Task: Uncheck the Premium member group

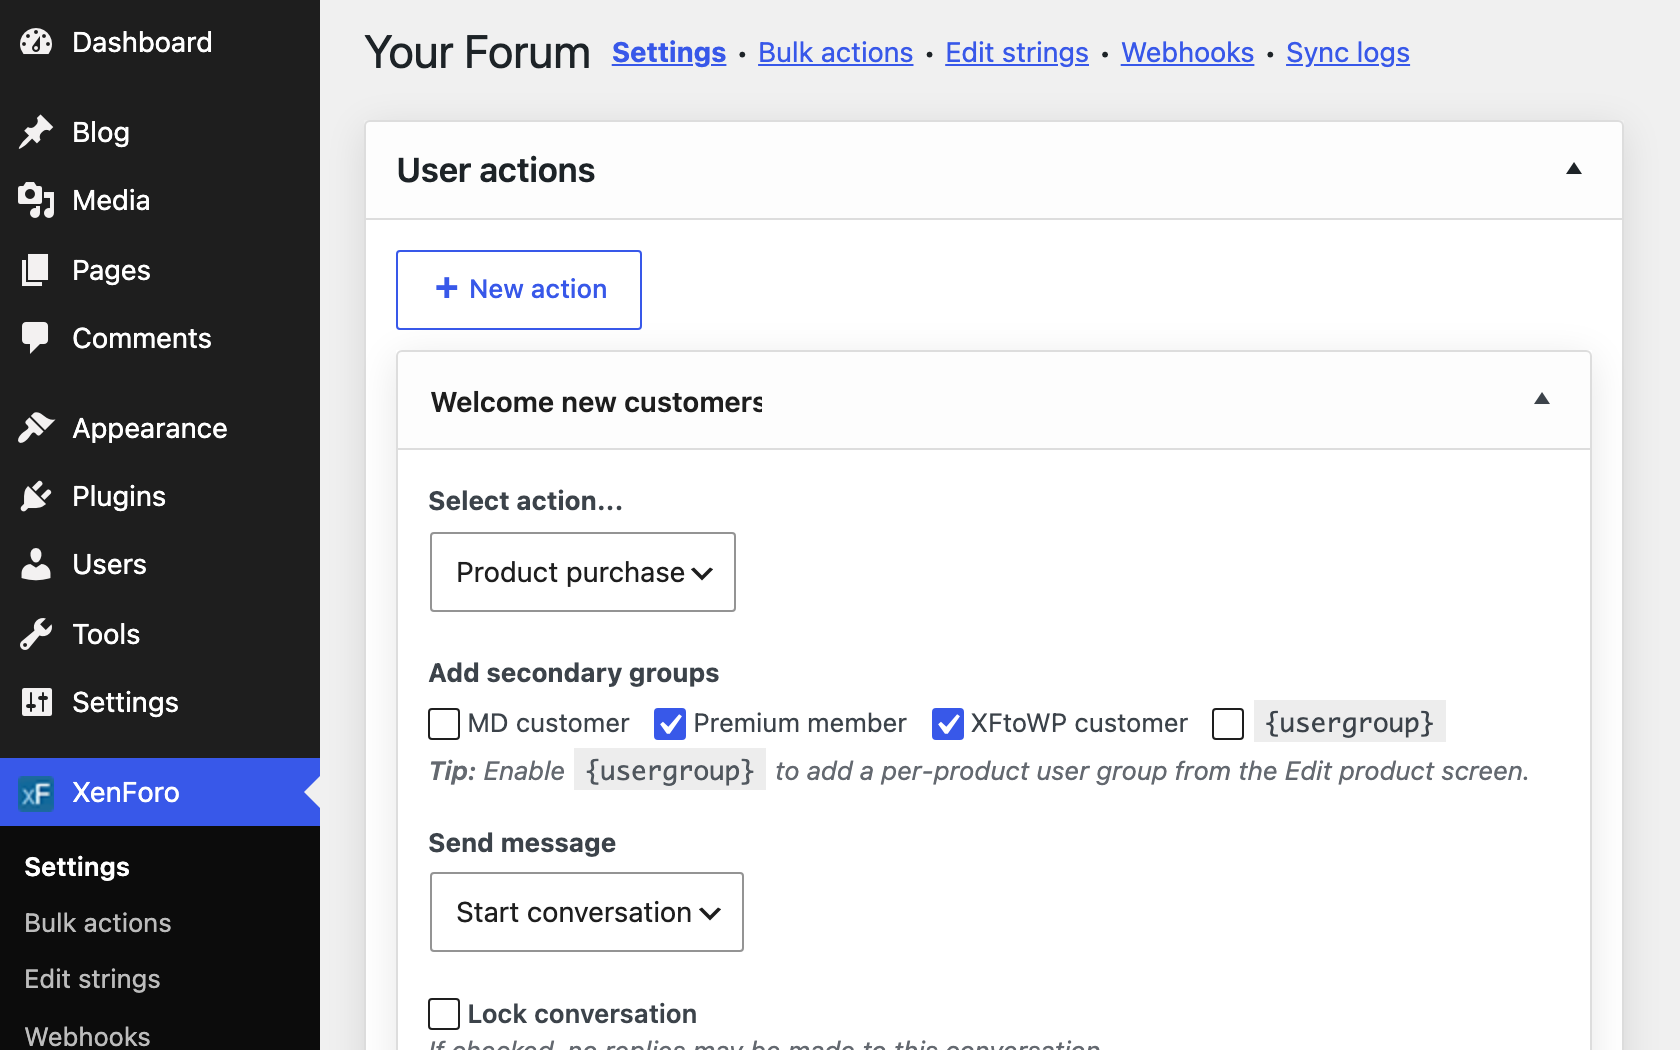Action: click(670, 723)
